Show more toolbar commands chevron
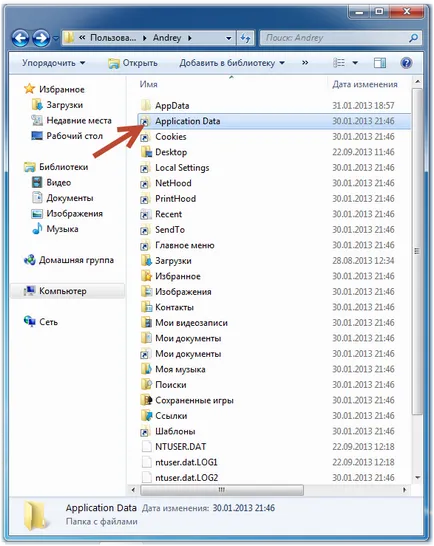 tap(305, 63)
